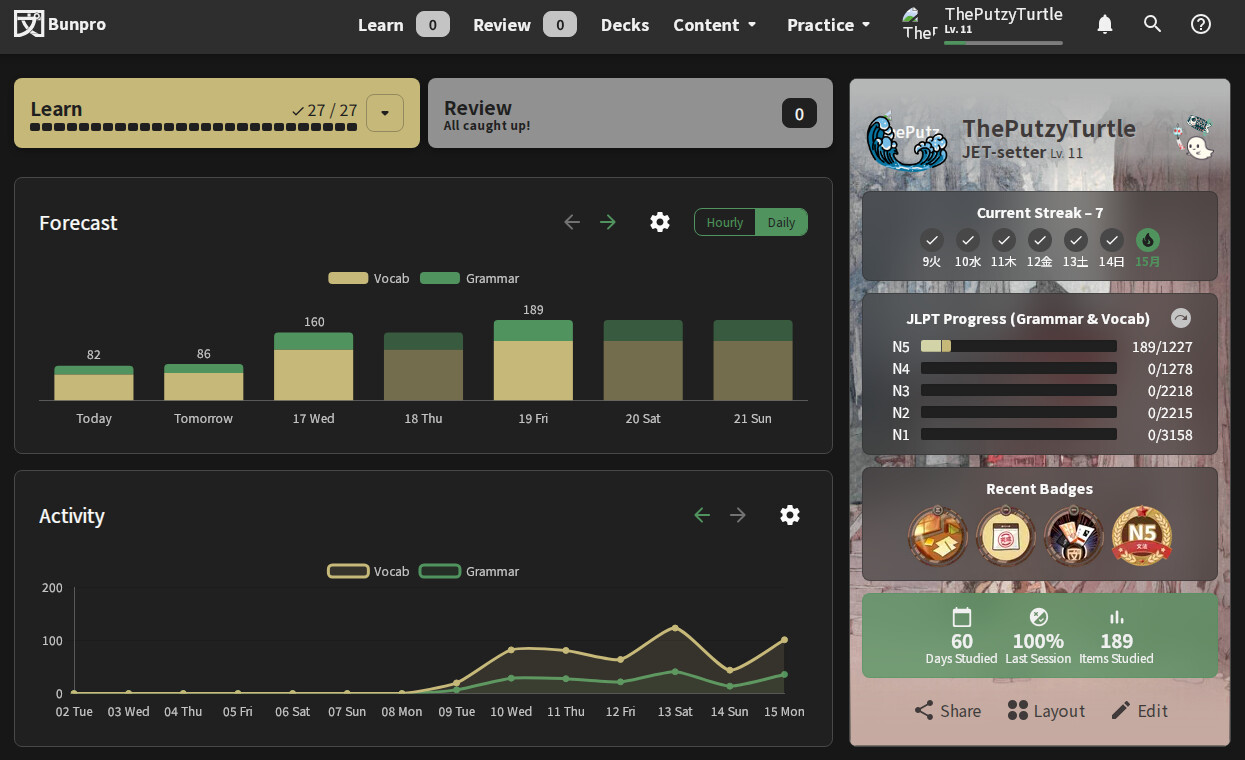Click the streak checkmark for 13土
The image size is (1245, 760).
tap(1076, 240)
